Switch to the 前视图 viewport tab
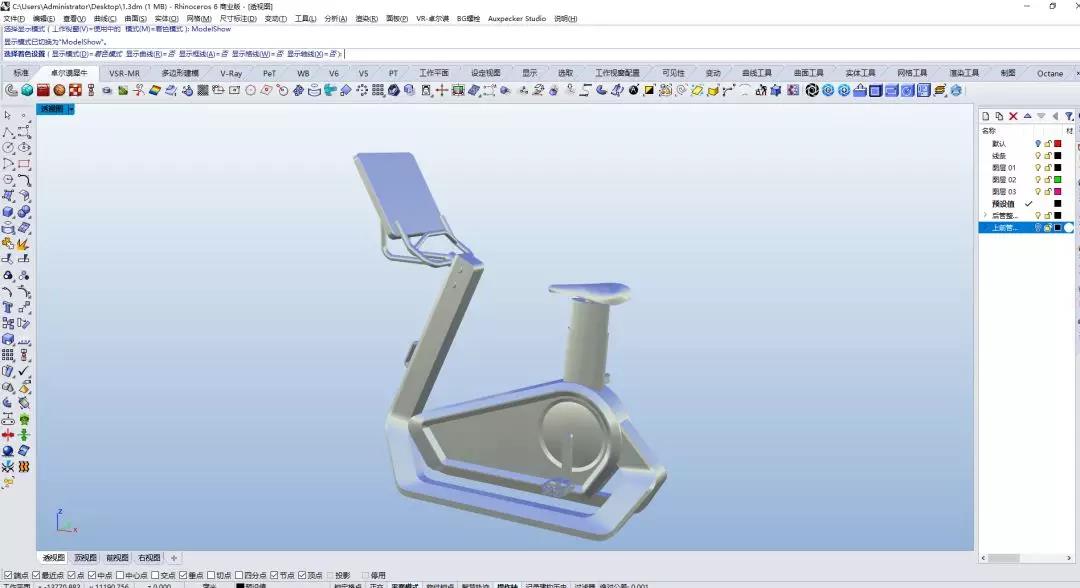This screenshot has width=1080, height=588. coord(117,558)
